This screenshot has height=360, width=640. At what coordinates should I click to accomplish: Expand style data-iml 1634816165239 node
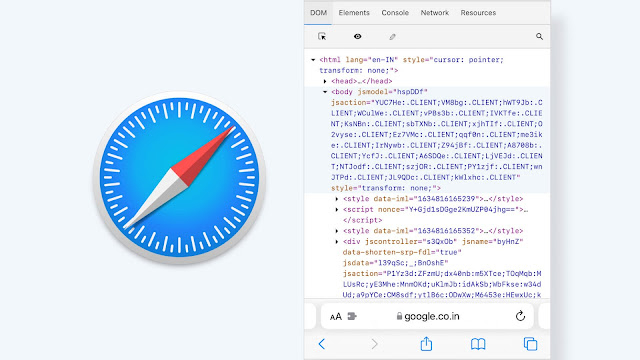tap(337, 199)
